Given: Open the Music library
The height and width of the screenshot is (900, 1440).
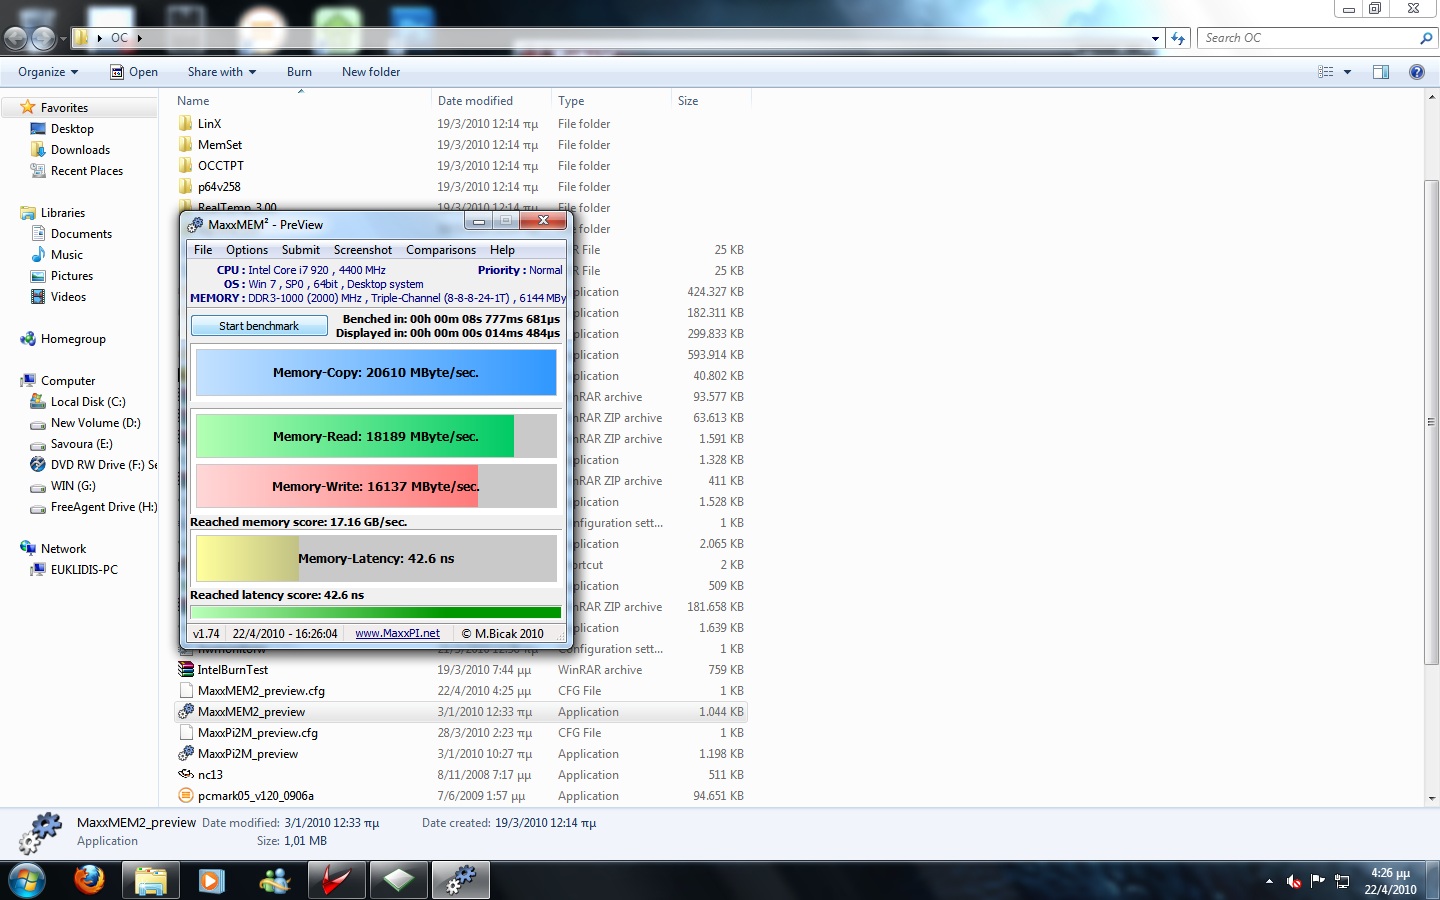Looking at the screenshot, I should pyautogui.click(x=66, y=255).
